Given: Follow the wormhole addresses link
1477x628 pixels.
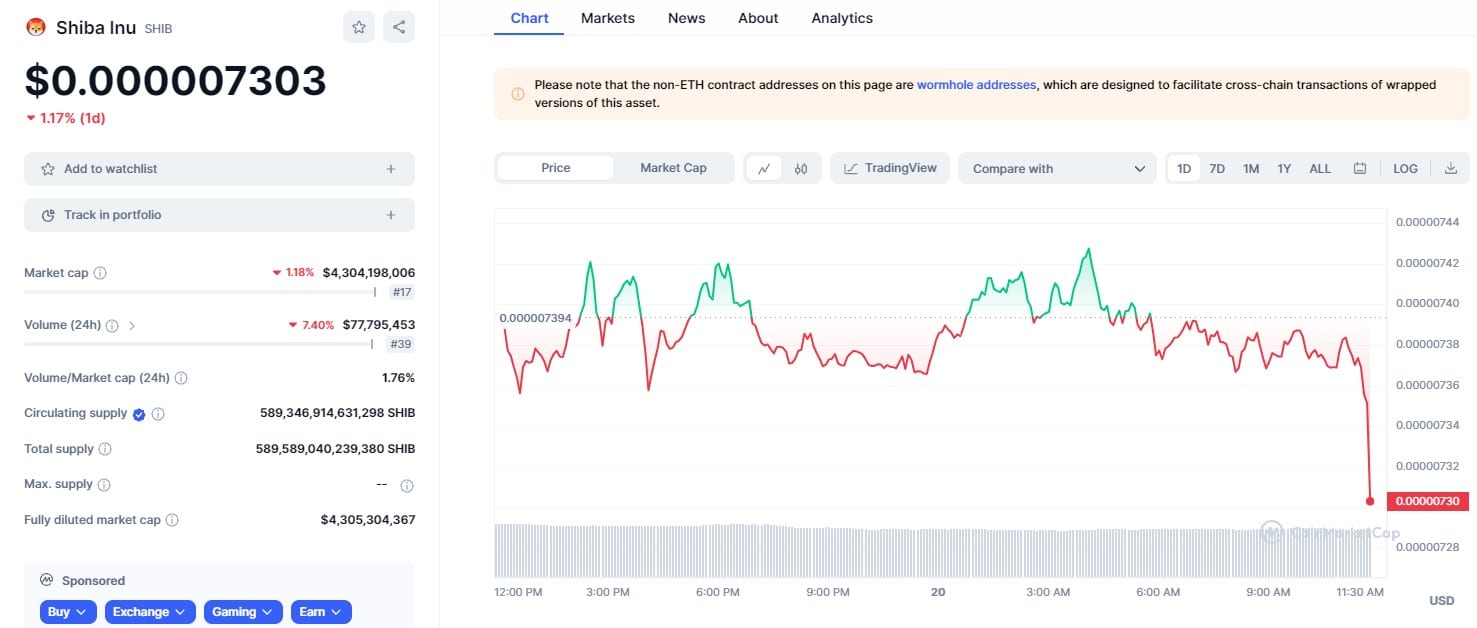Looking at the screenshot, I should tap(976, 85).
